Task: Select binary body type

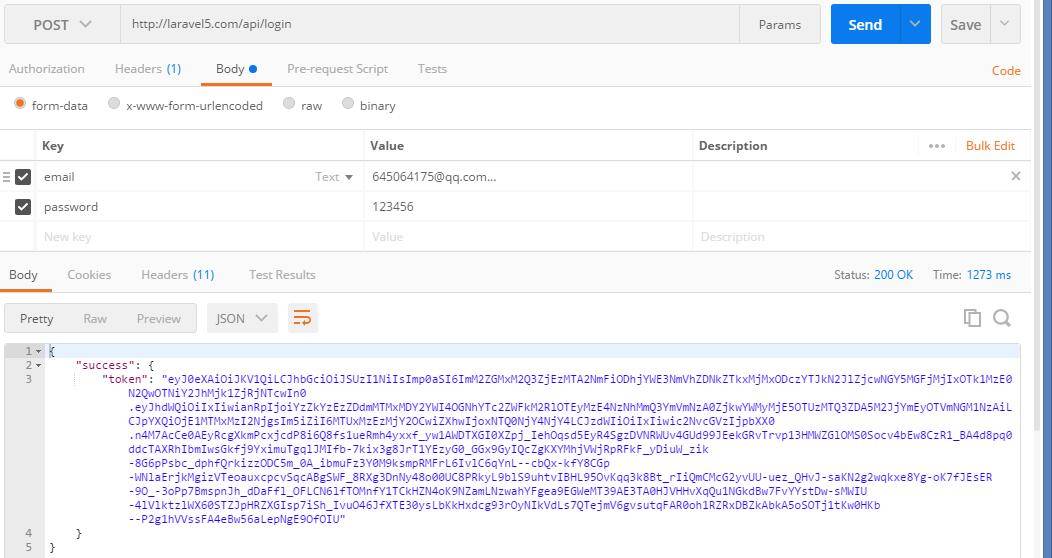Action: (x=348, y=103)
